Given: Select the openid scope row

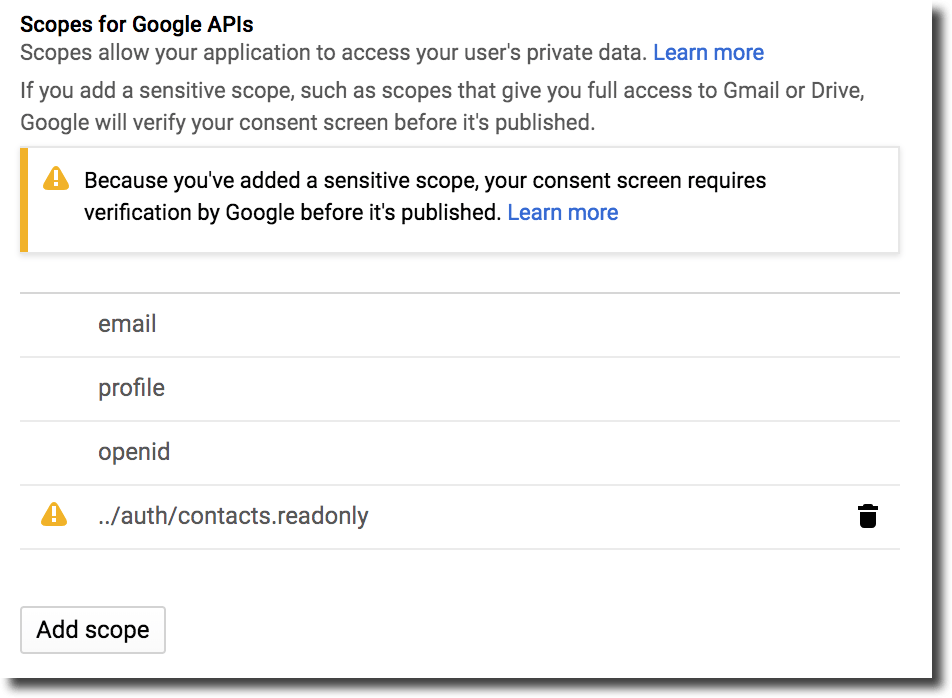Looking at the screenshot, I should pyautogui.click(x=134, y=452).
